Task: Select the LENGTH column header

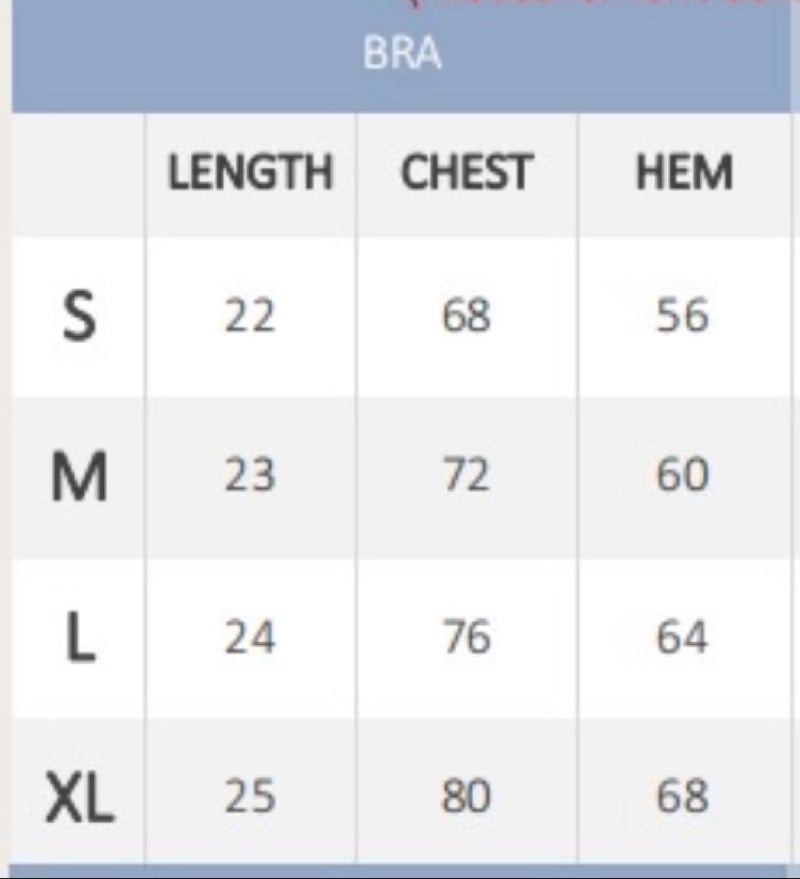Action: click(250, 174)
